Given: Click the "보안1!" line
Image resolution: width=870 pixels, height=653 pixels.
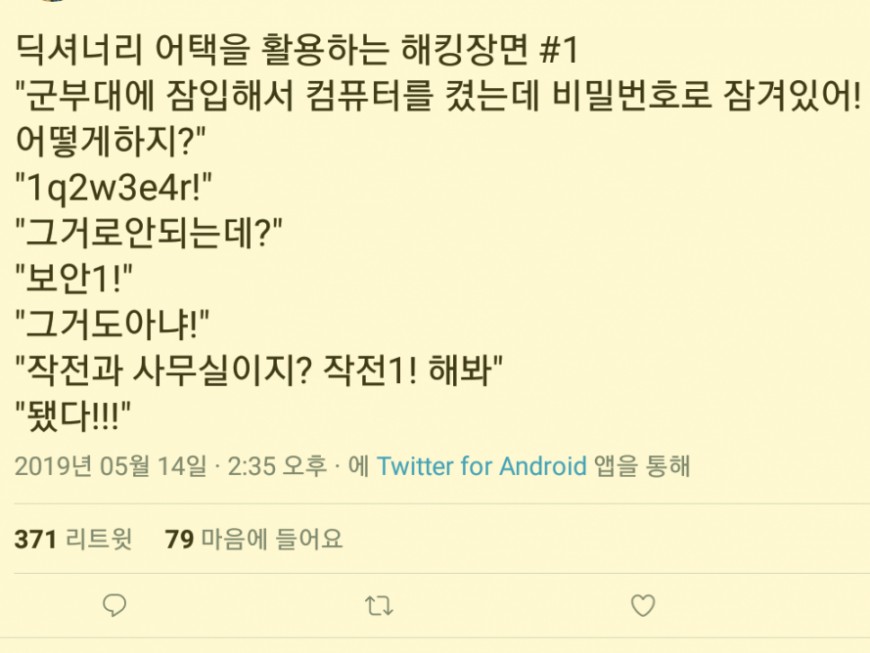Looking at the screenshot, I should tap(74, 279).
